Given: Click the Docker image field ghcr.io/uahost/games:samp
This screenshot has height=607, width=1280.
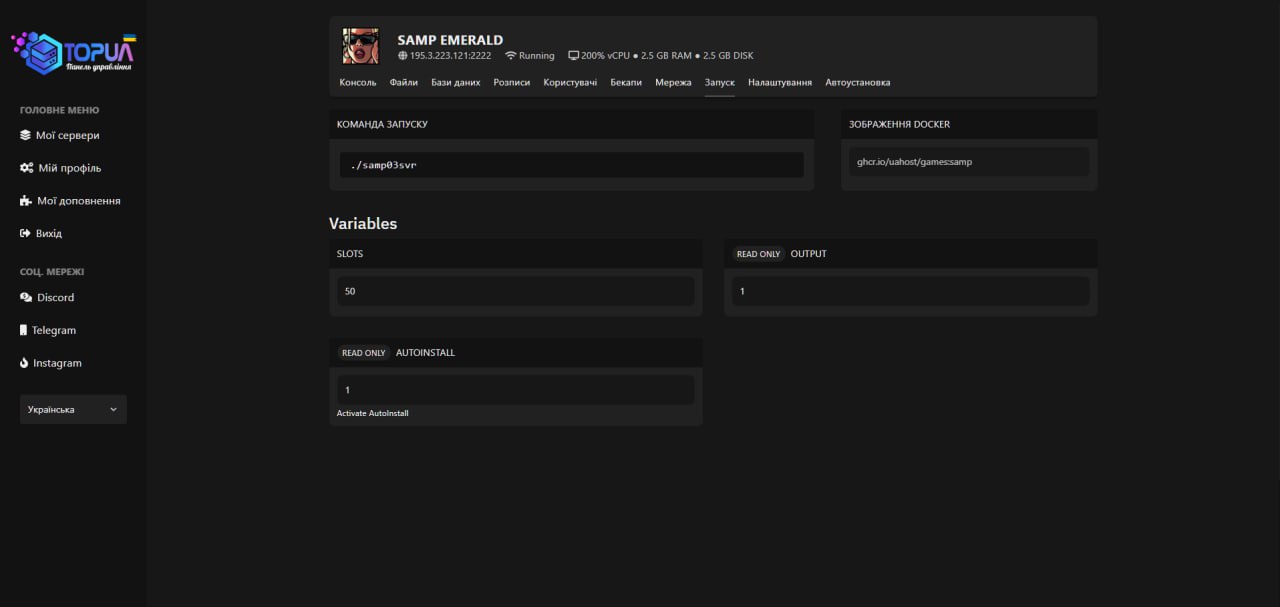Looking at the screenshot, I should (x=968, y=161).
